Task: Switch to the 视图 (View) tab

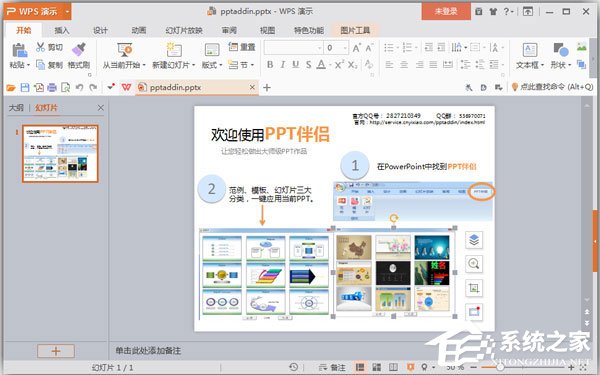Action: click(x=267, y=30)
